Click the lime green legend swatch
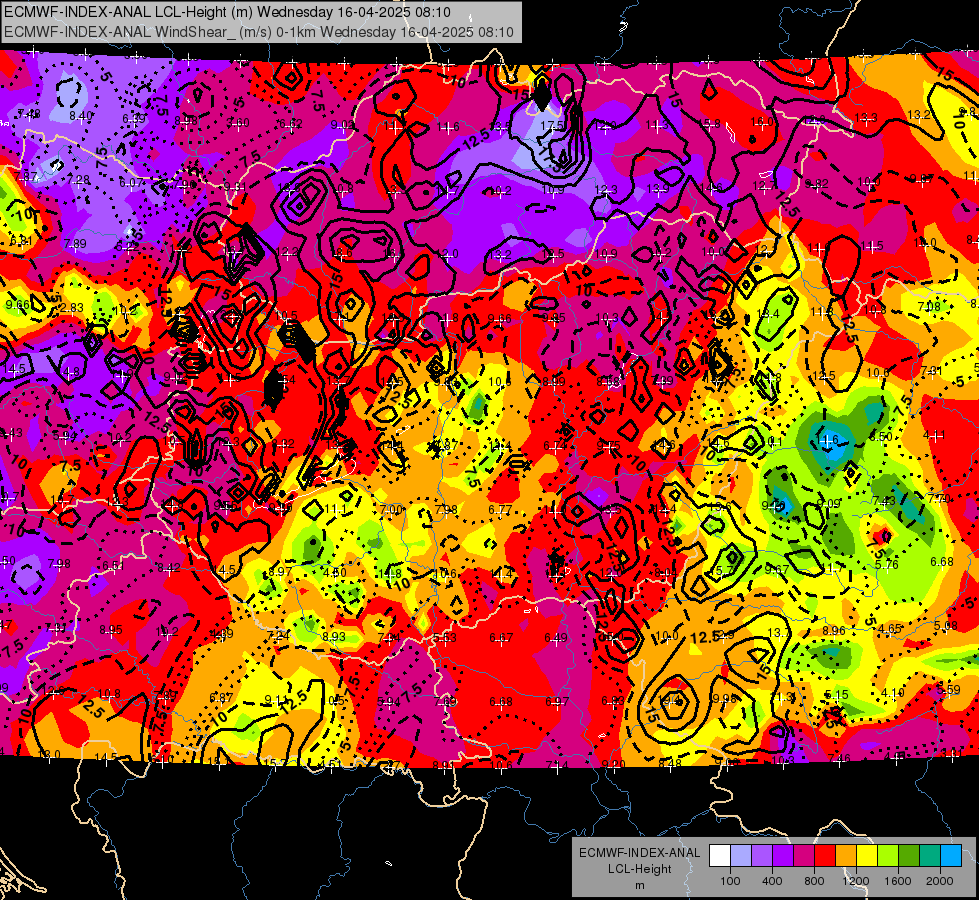This screenshot has width=979, height=900. point(888,856)
